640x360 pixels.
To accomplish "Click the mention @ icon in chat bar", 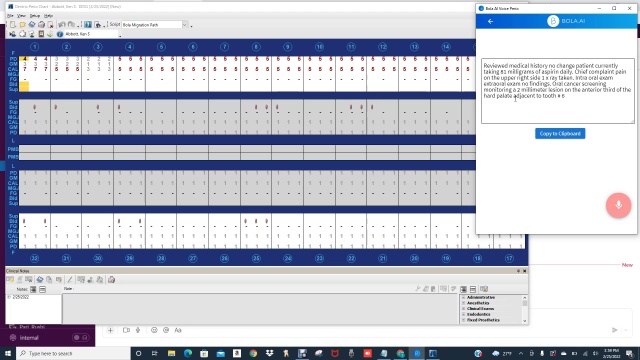I will point(166,330).
